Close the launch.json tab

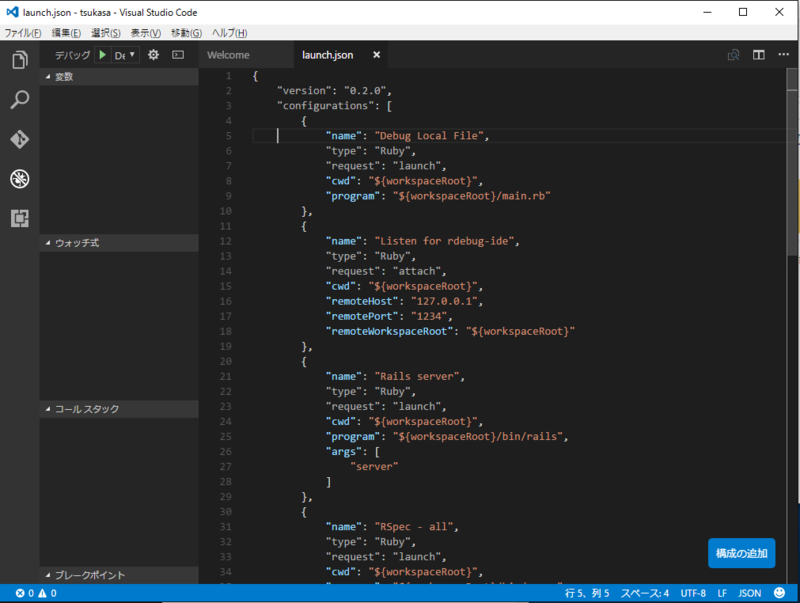pyautogui.click(x=377, y=55)
